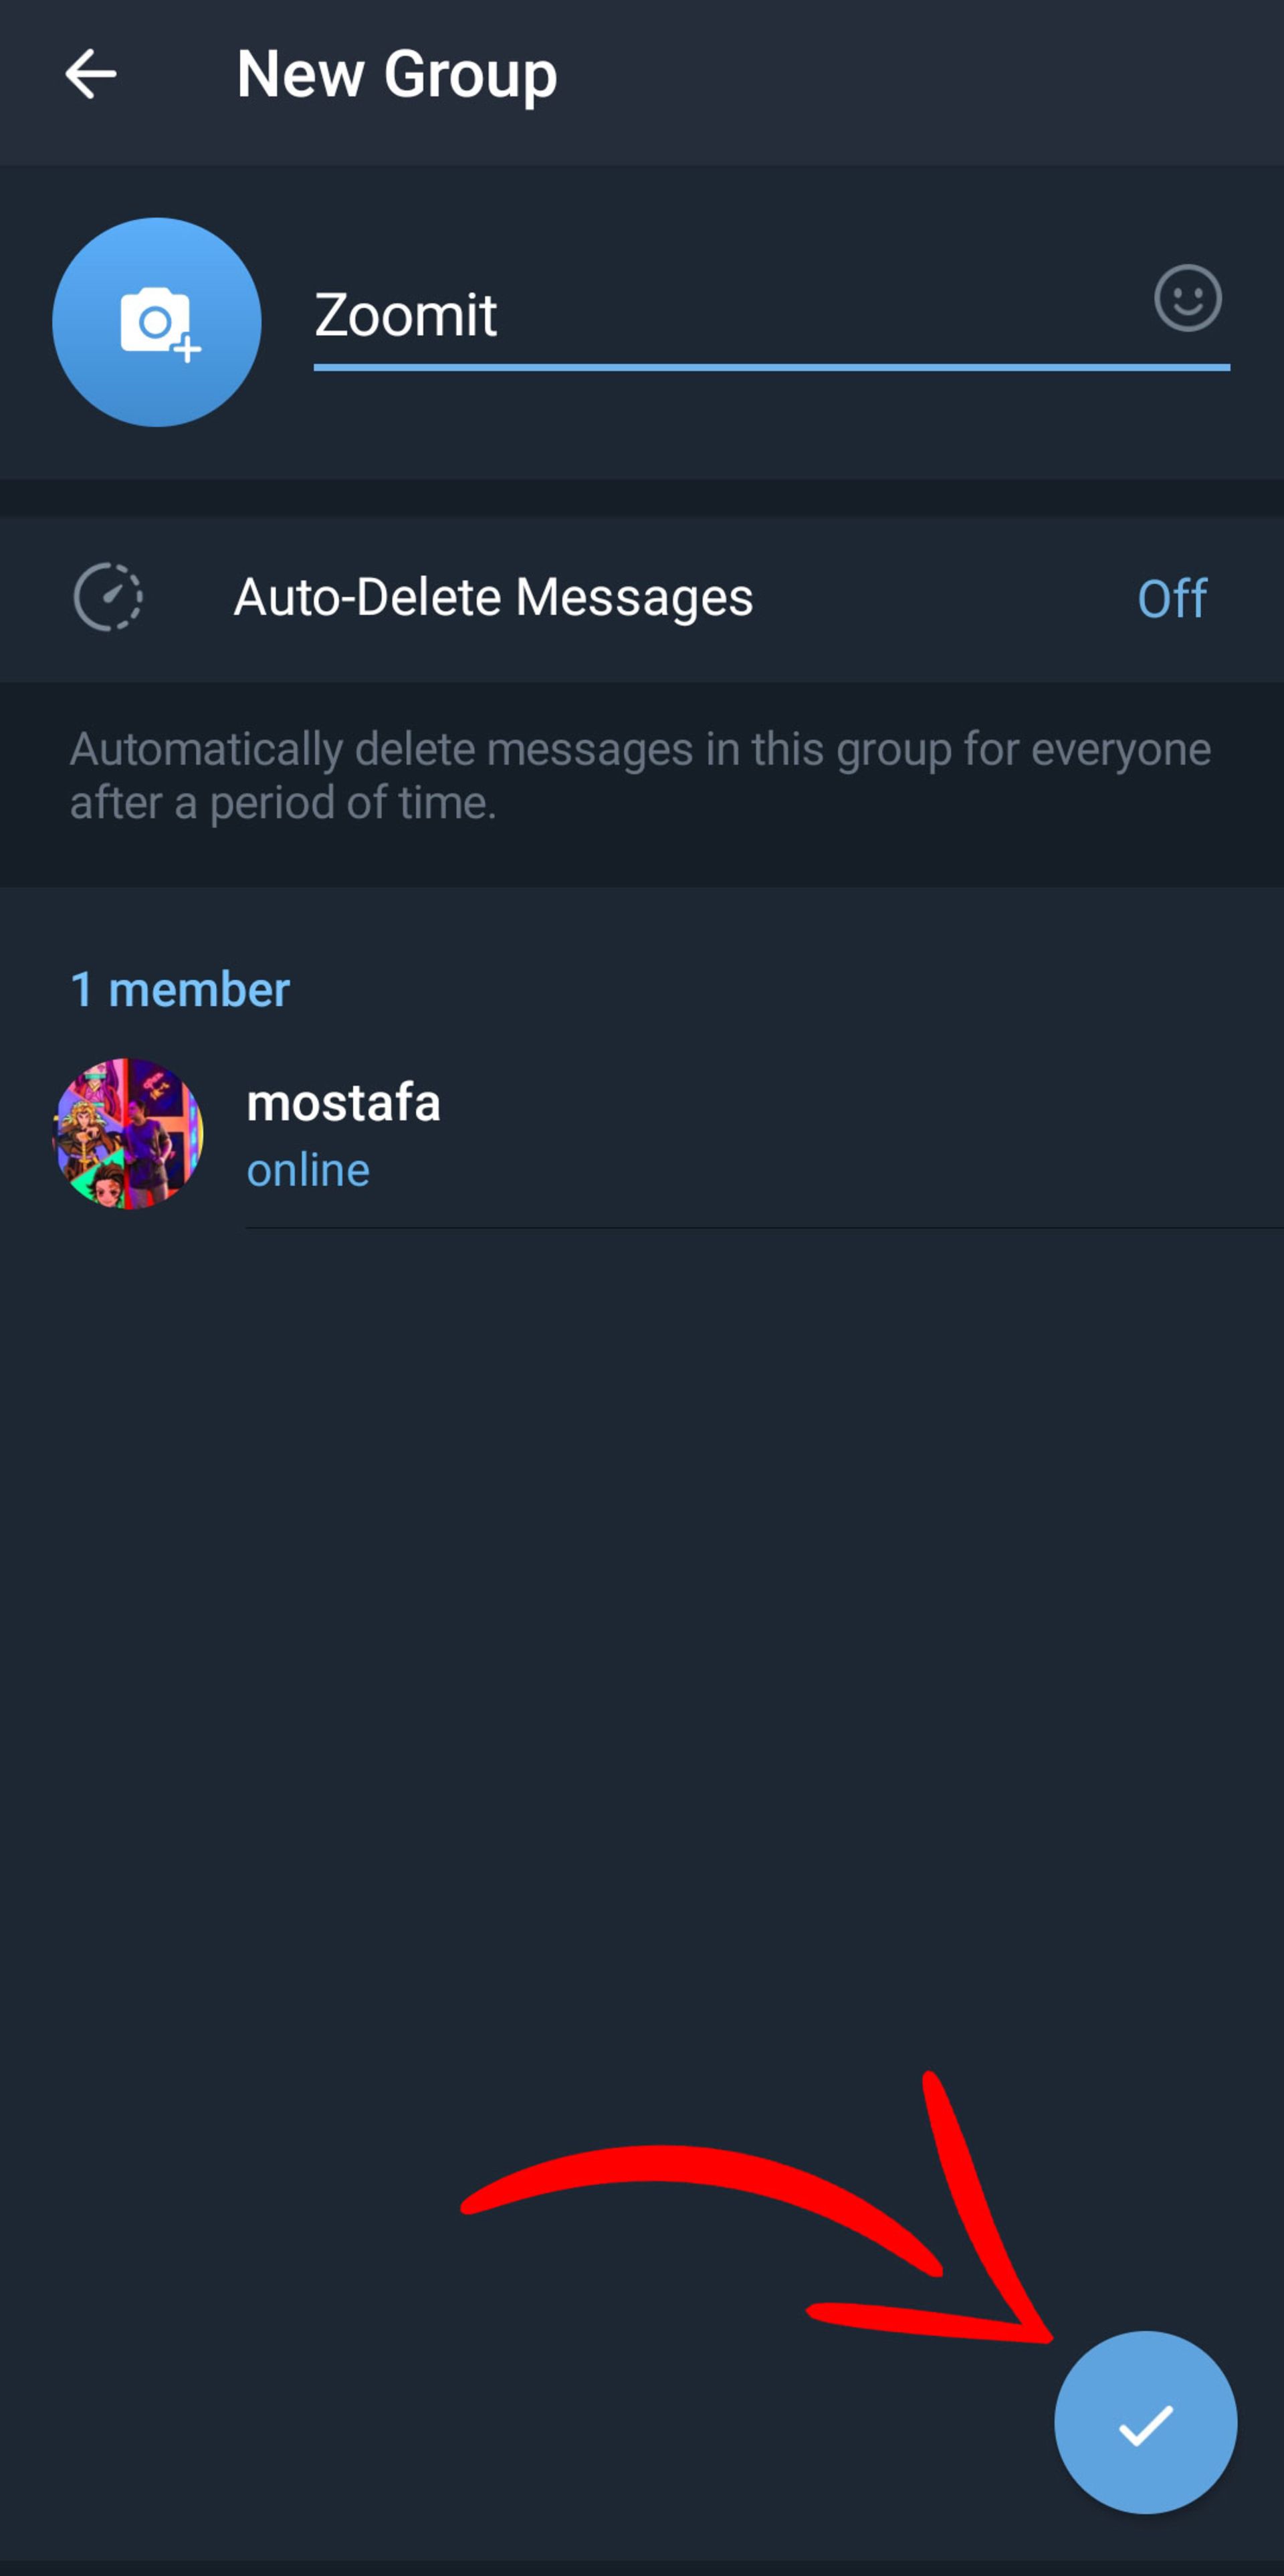Open mostafa's profile picture

coord(128,1134)
